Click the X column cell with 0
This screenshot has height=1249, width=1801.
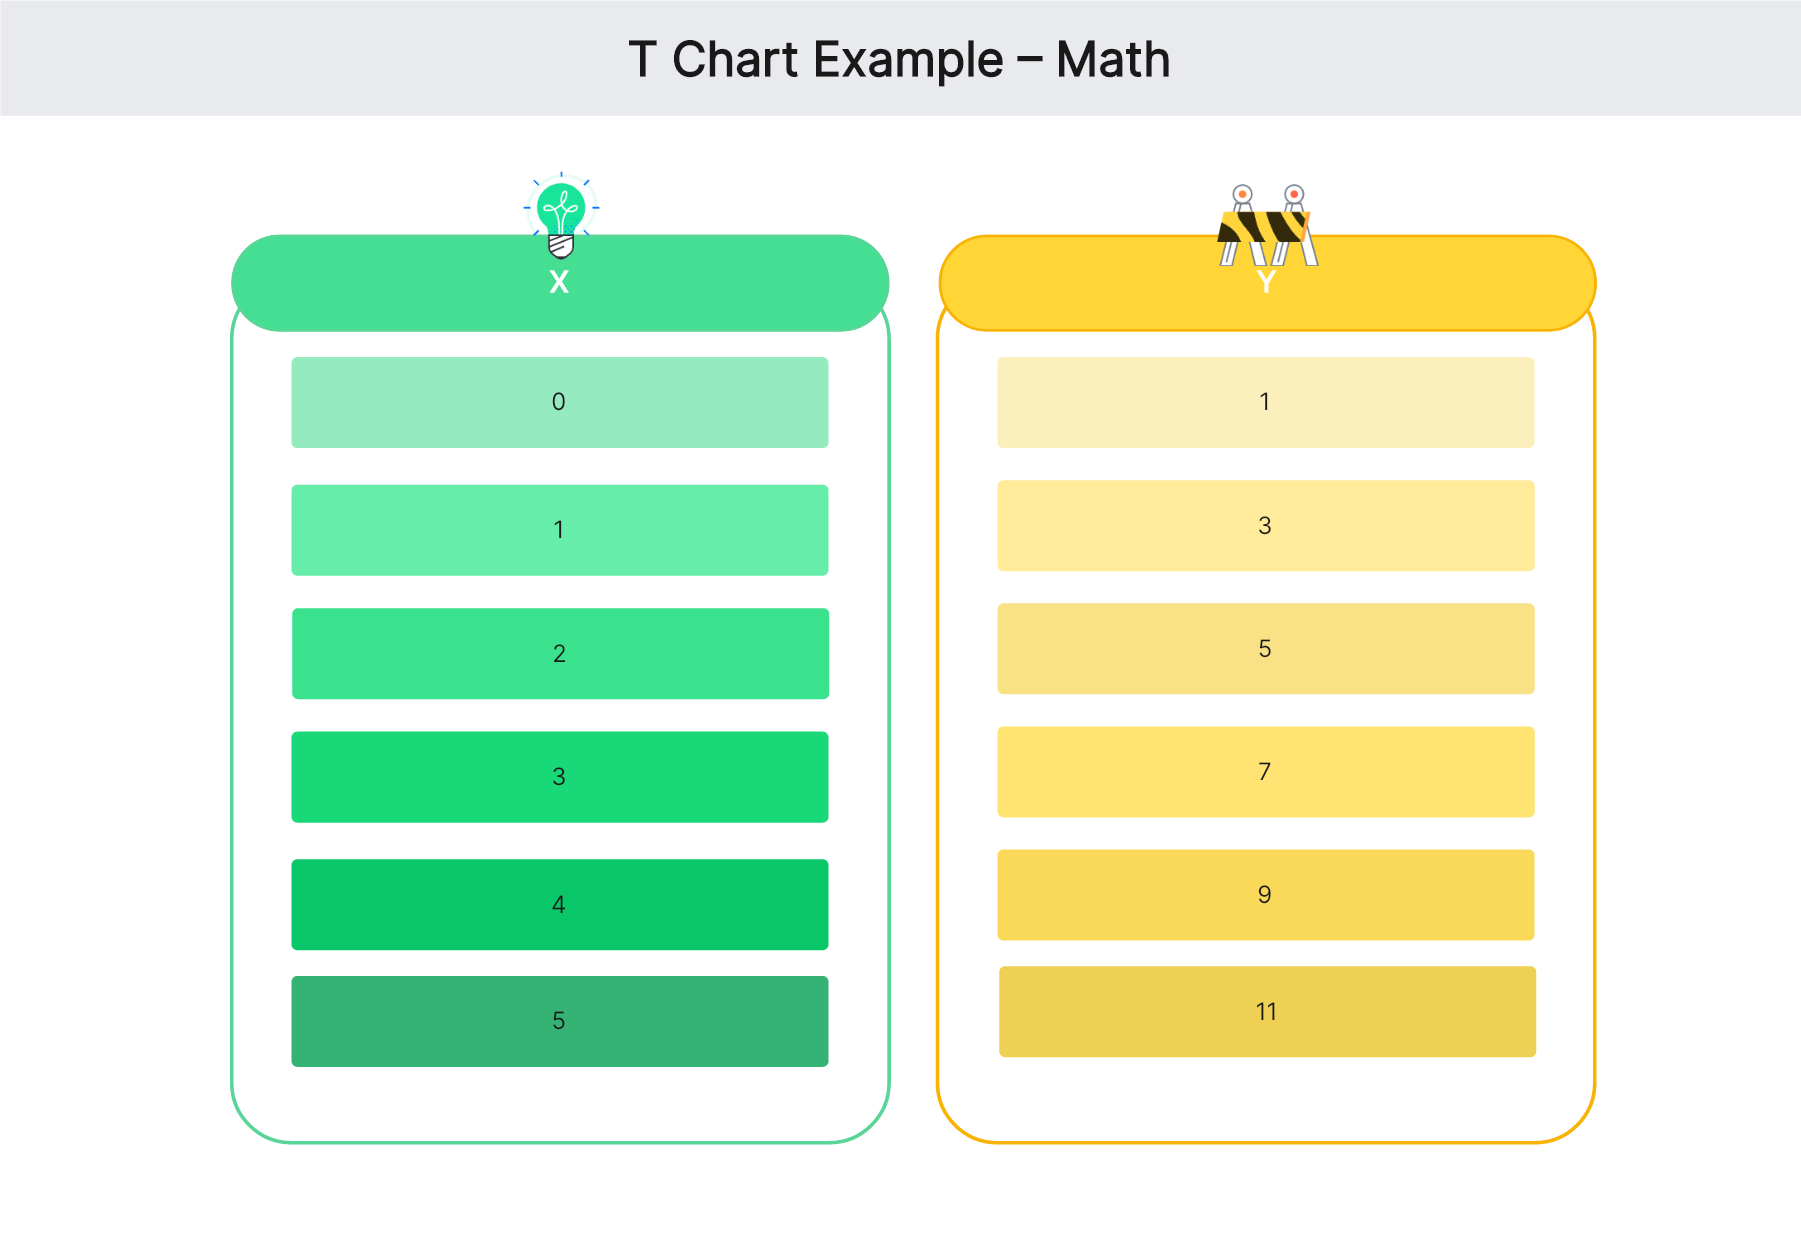(559, 402)
